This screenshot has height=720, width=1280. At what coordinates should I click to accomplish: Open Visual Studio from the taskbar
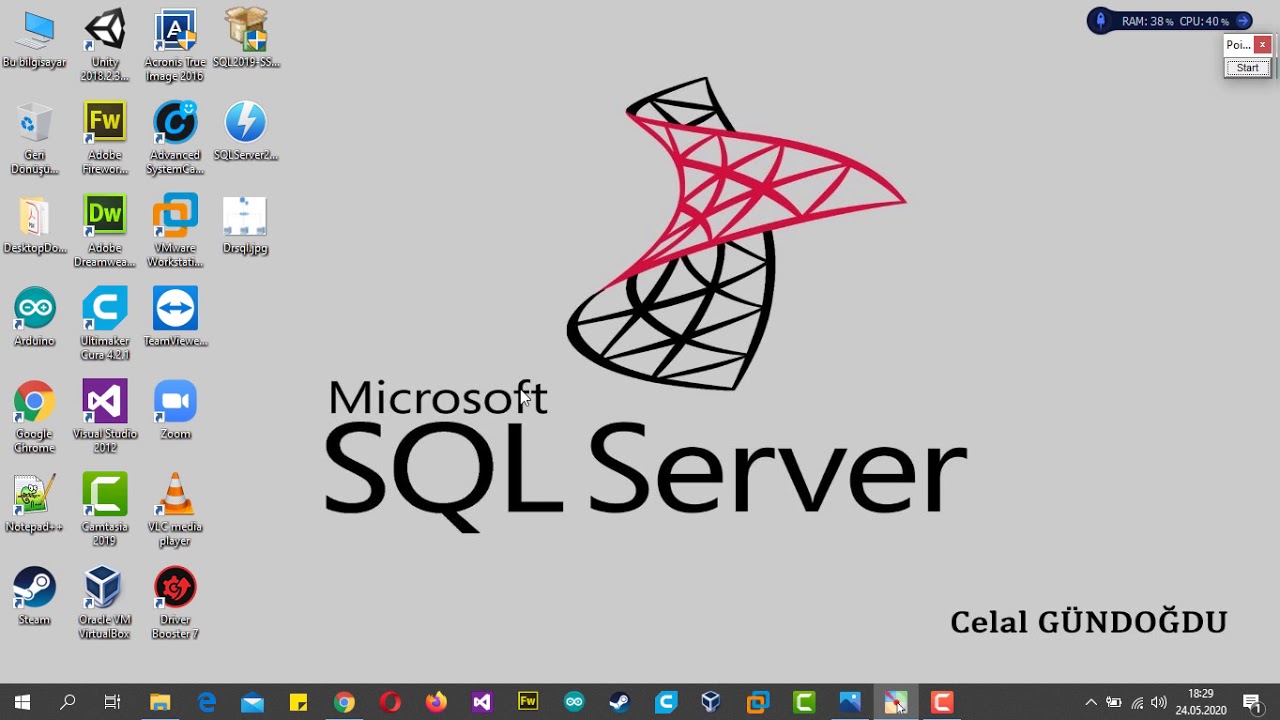482,702
